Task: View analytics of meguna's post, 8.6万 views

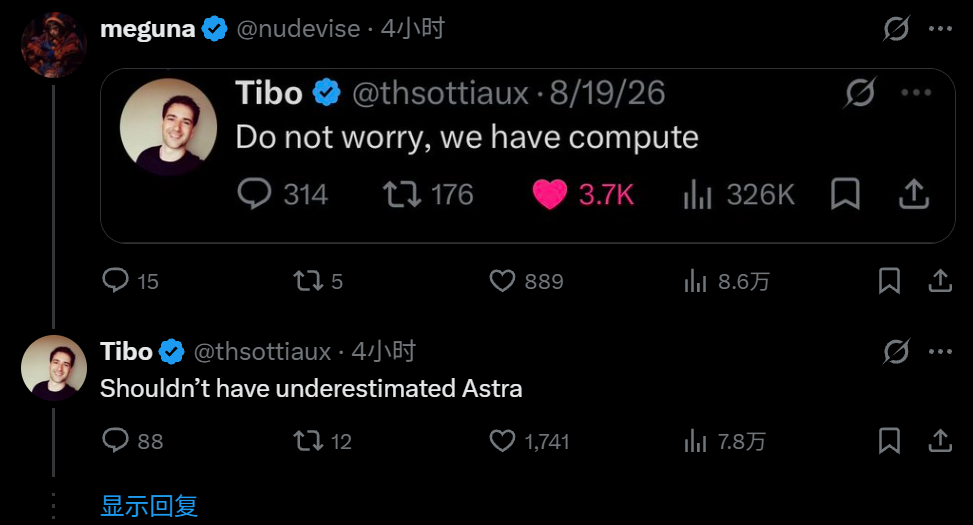Action: point(727,281)
